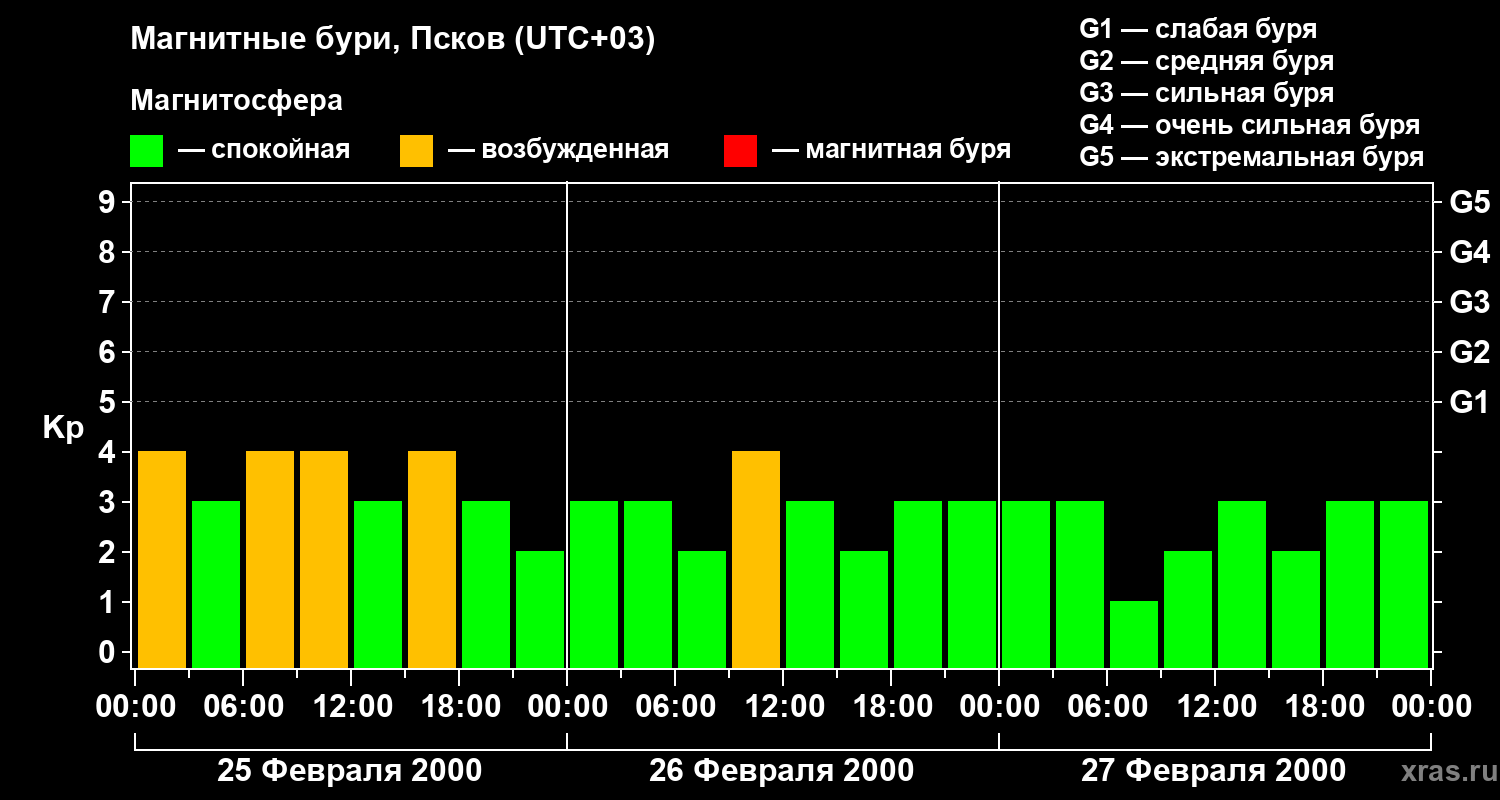Screen dimensions: 1500x800
Task: Click the «— спокойная» legend label
Action: (264, 150)
